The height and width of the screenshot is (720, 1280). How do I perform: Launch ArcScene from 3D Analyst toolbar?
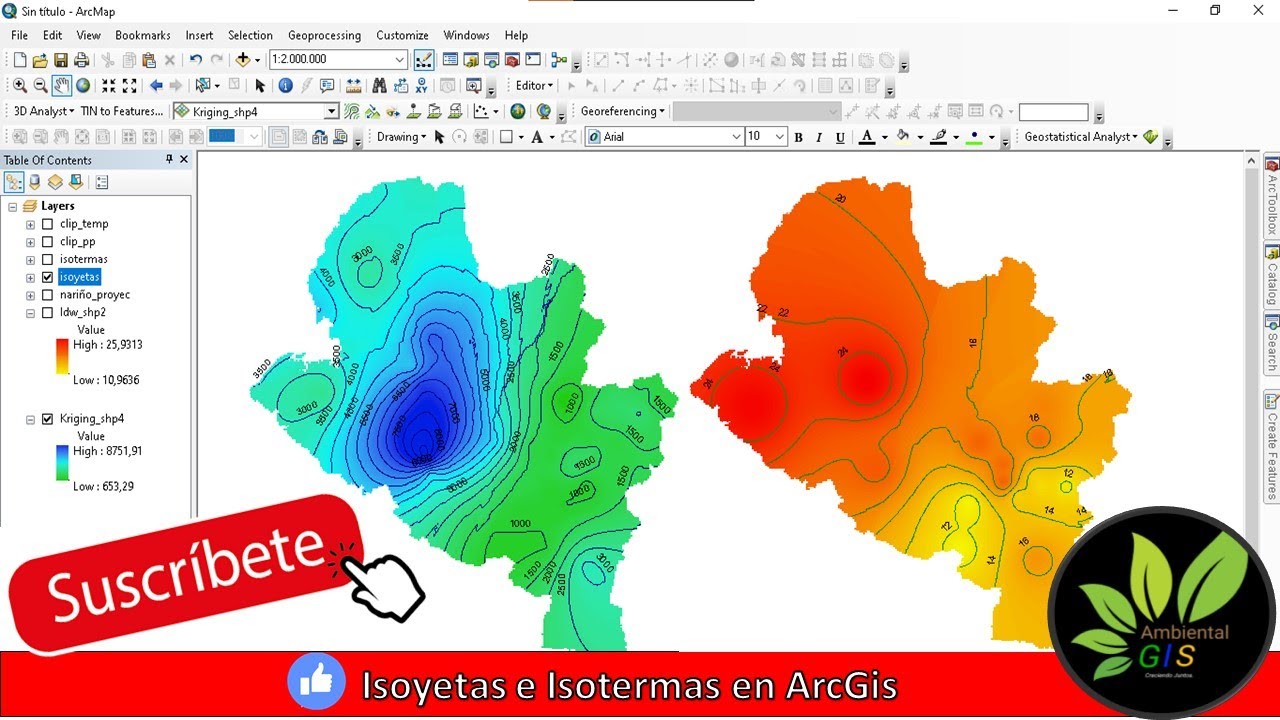(517, 111)
